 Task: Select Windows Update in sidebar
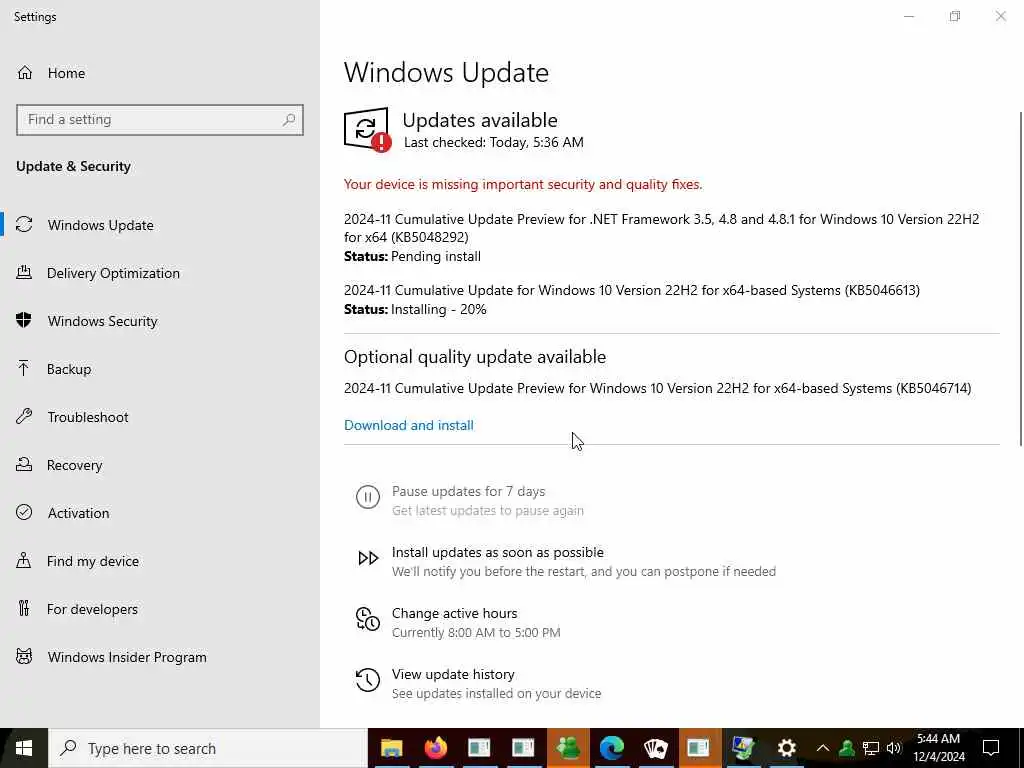pyautogui.click(x=101, y=225)
